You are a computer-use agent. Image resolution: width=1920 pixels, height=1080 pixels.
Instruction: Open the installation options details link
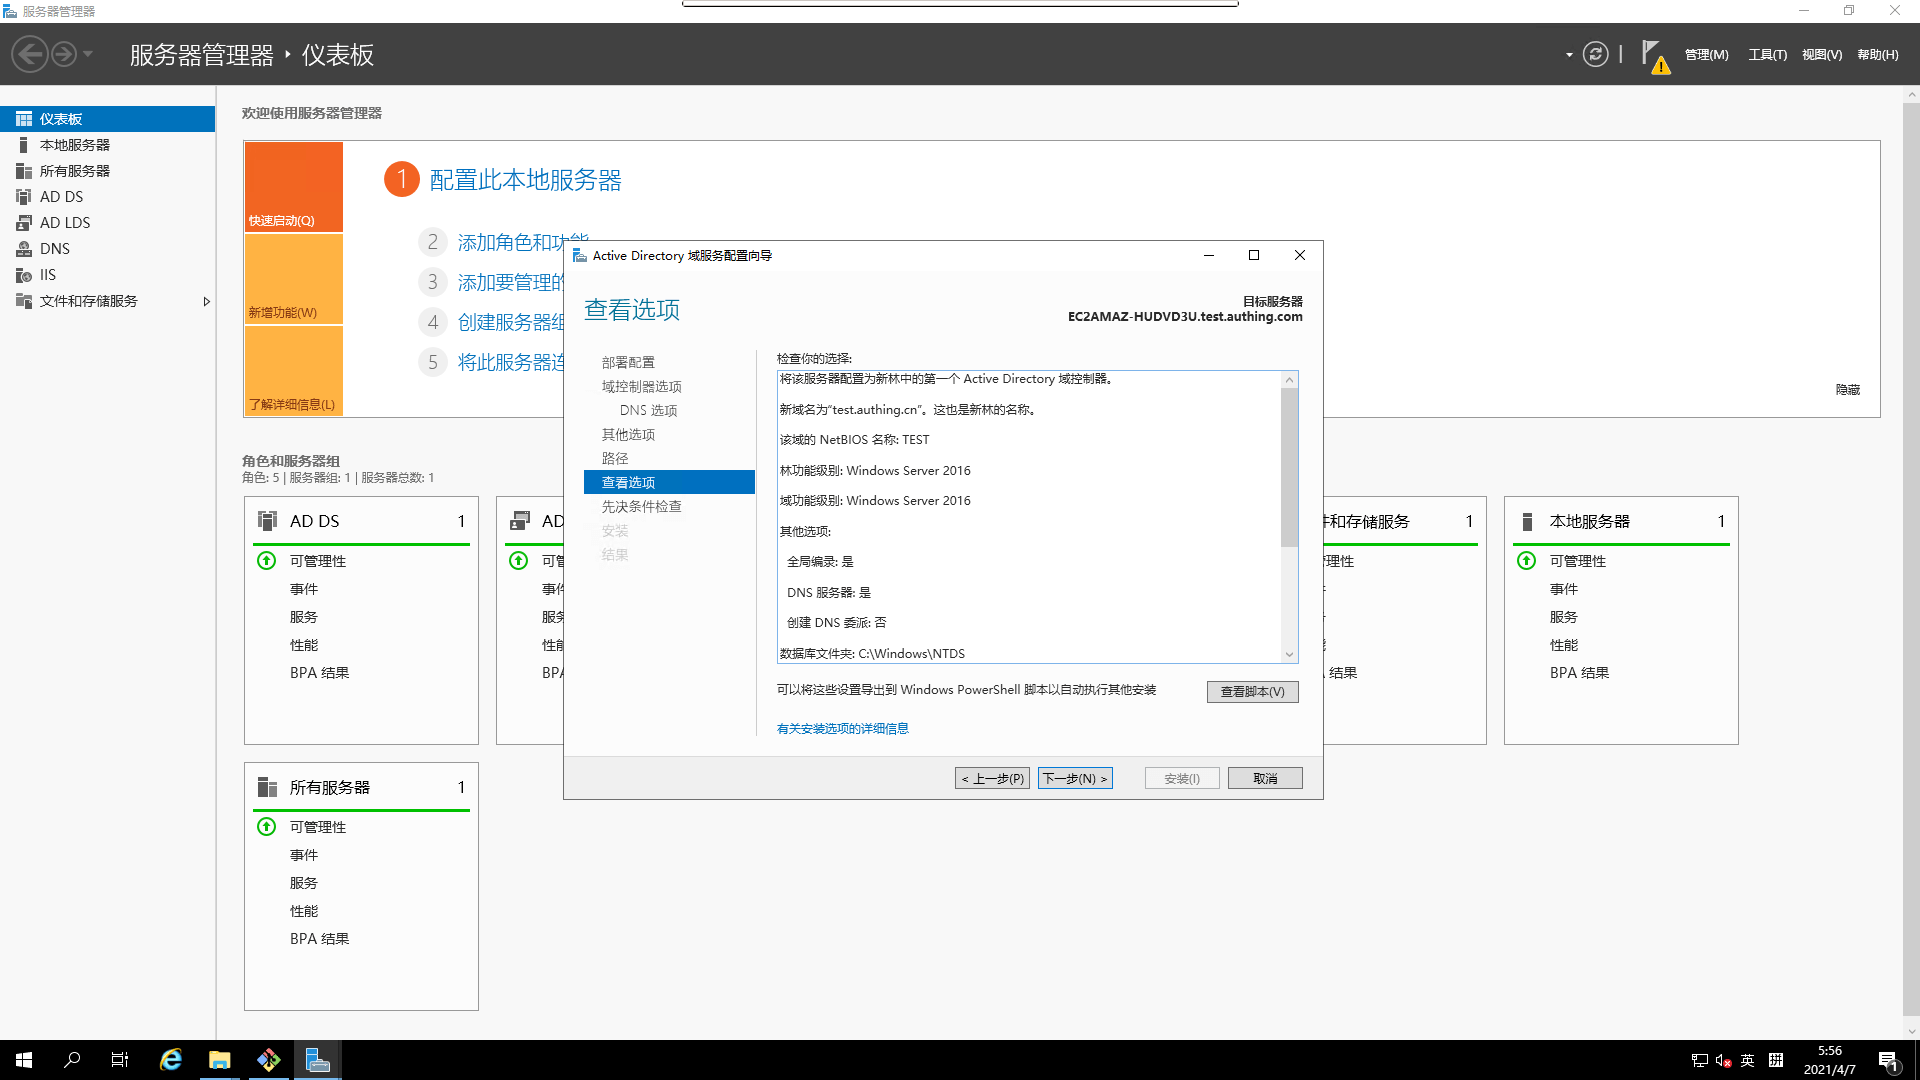842,729
